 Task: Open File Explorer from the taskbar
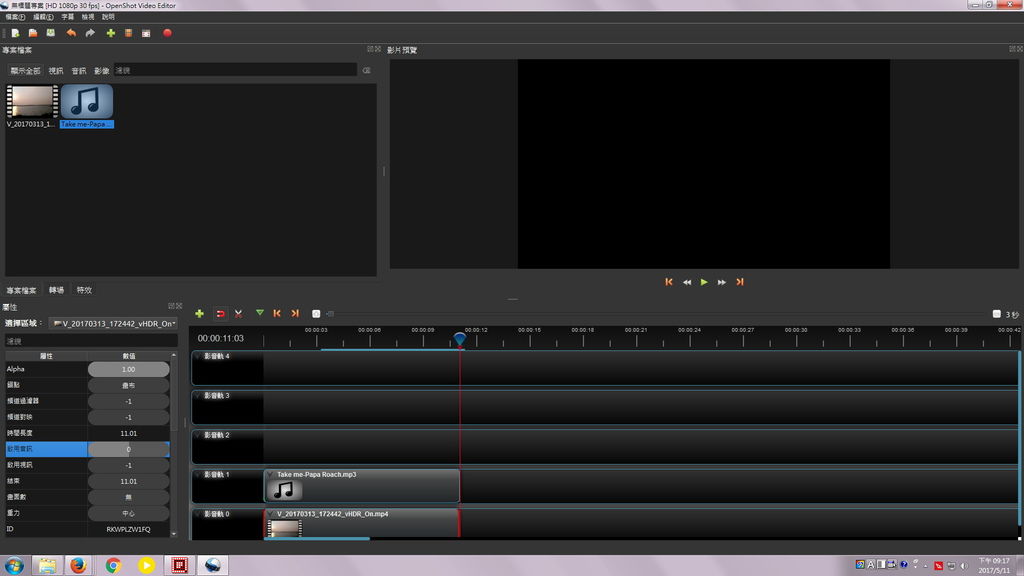click(47, 565)
